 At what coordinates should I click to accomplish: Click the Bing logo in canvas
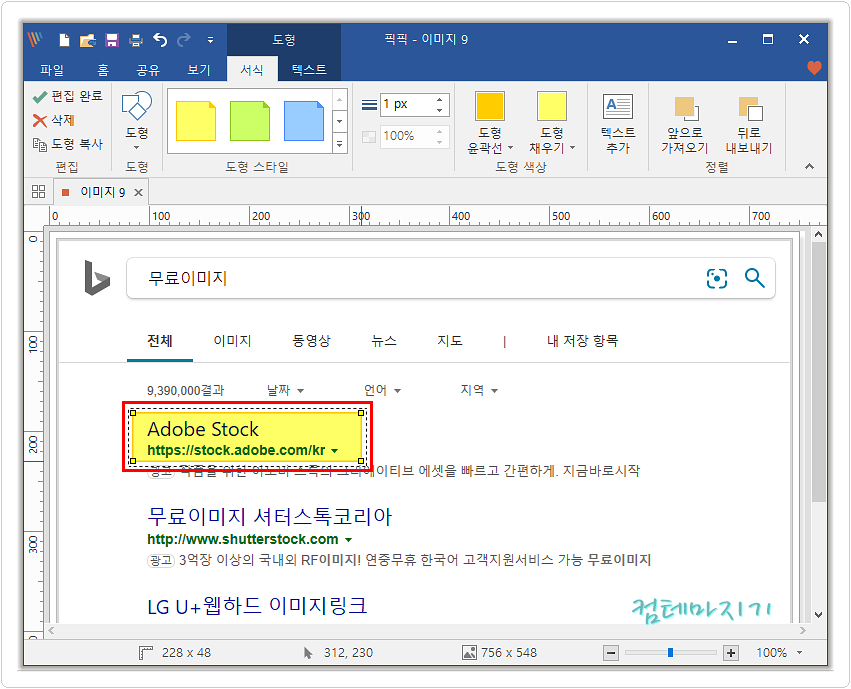click(x=97, y=278)
